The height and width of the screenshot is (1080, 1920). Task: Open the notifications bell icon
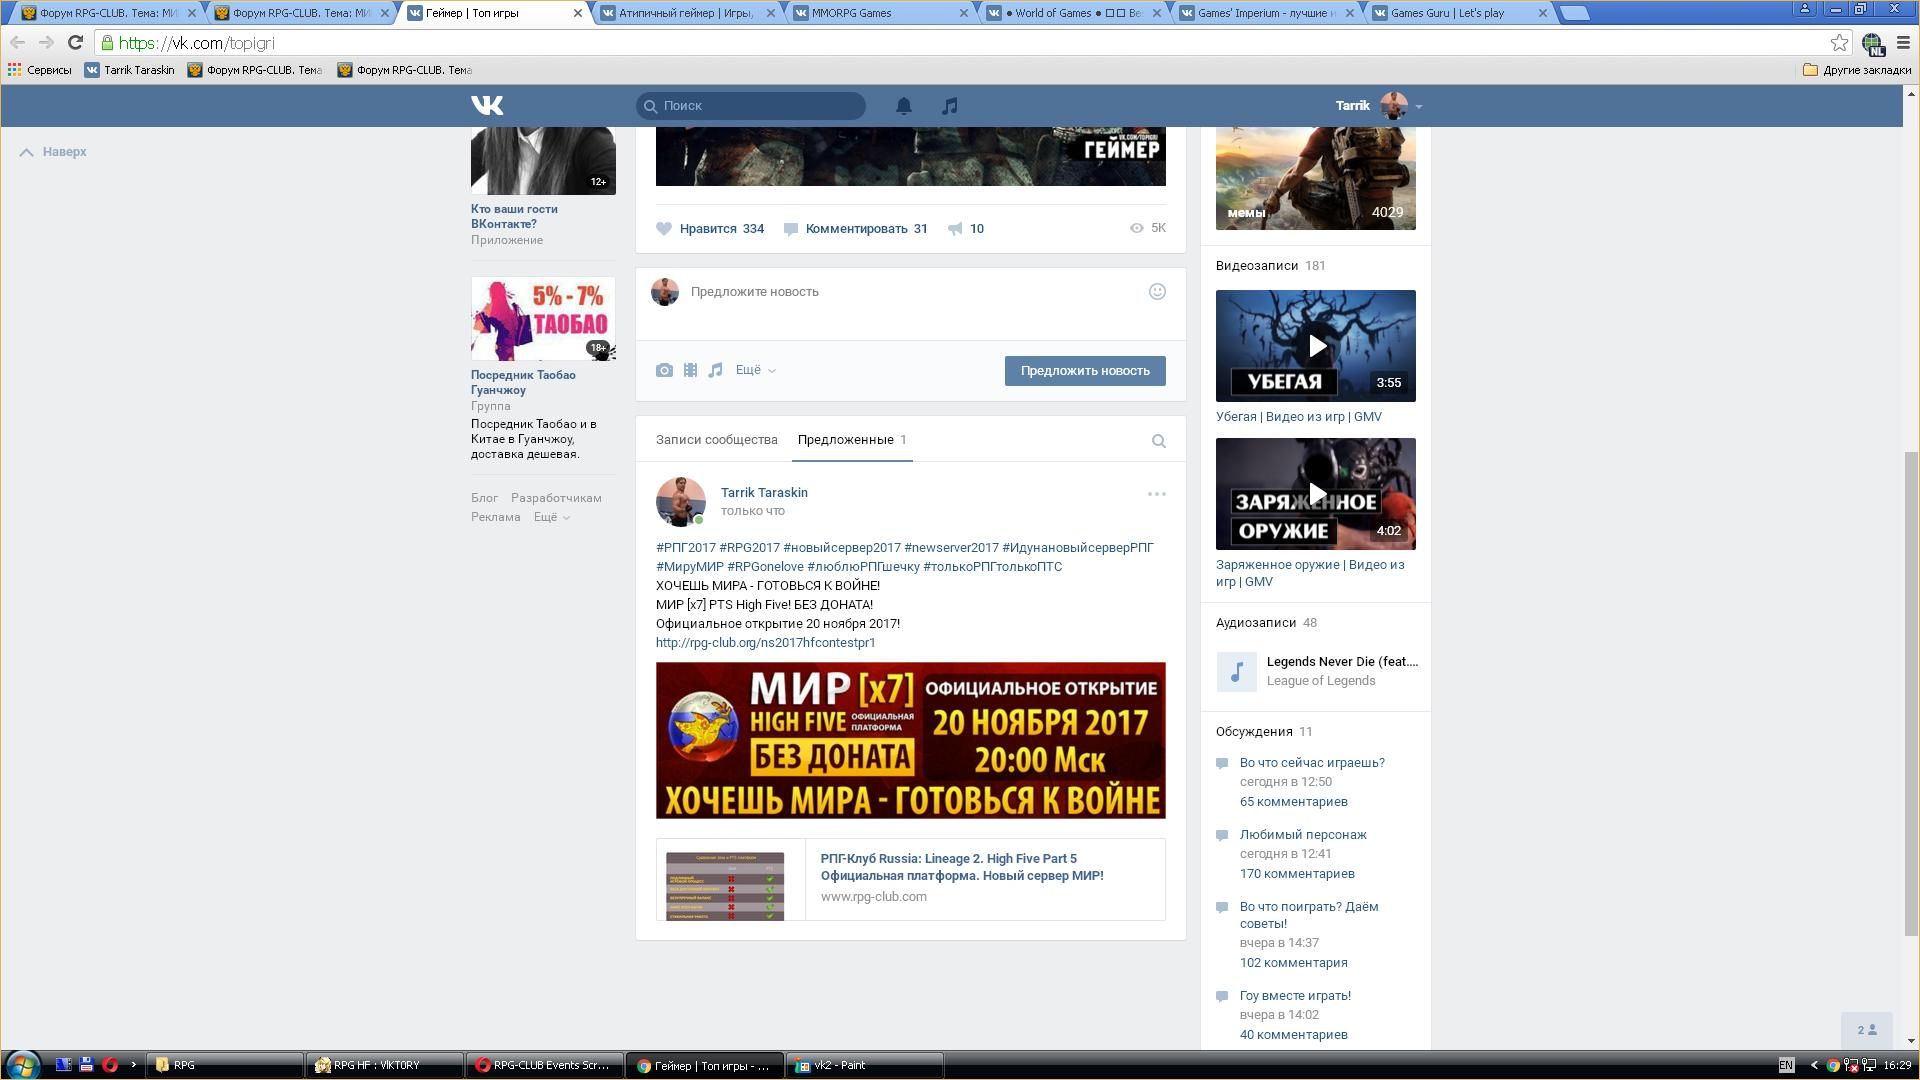point(903,106)
